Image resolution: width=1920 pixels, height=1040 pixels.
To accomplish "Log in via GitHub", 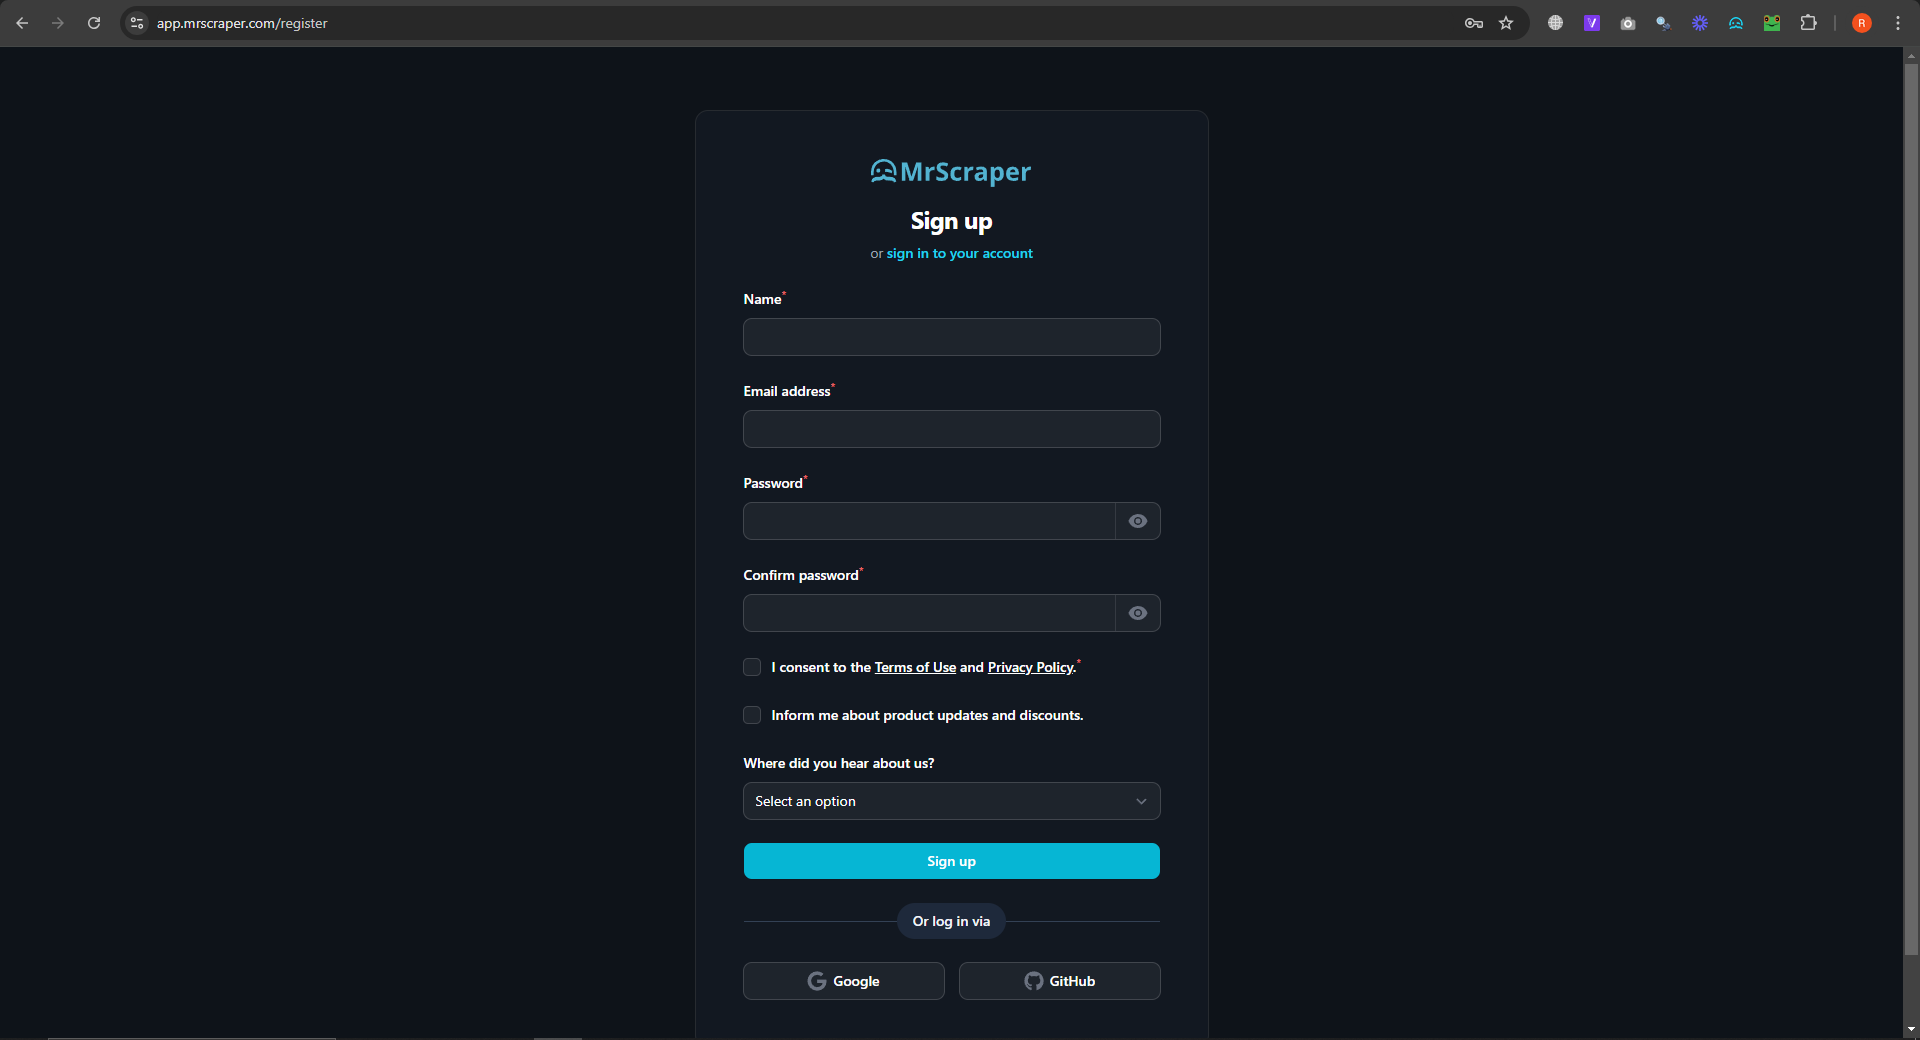I will click(1060, 981).
